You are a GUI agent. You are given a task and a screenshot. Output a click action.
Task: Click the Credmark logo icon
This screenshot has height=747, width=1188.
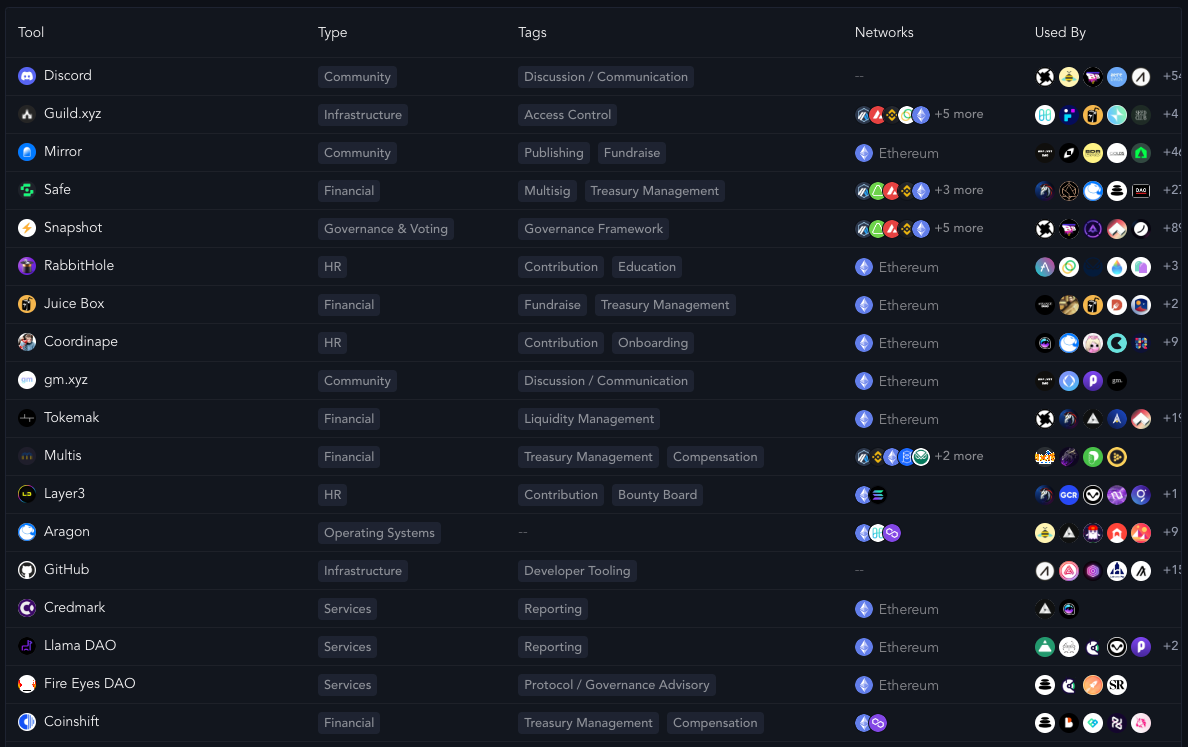[x=27, y=608]
